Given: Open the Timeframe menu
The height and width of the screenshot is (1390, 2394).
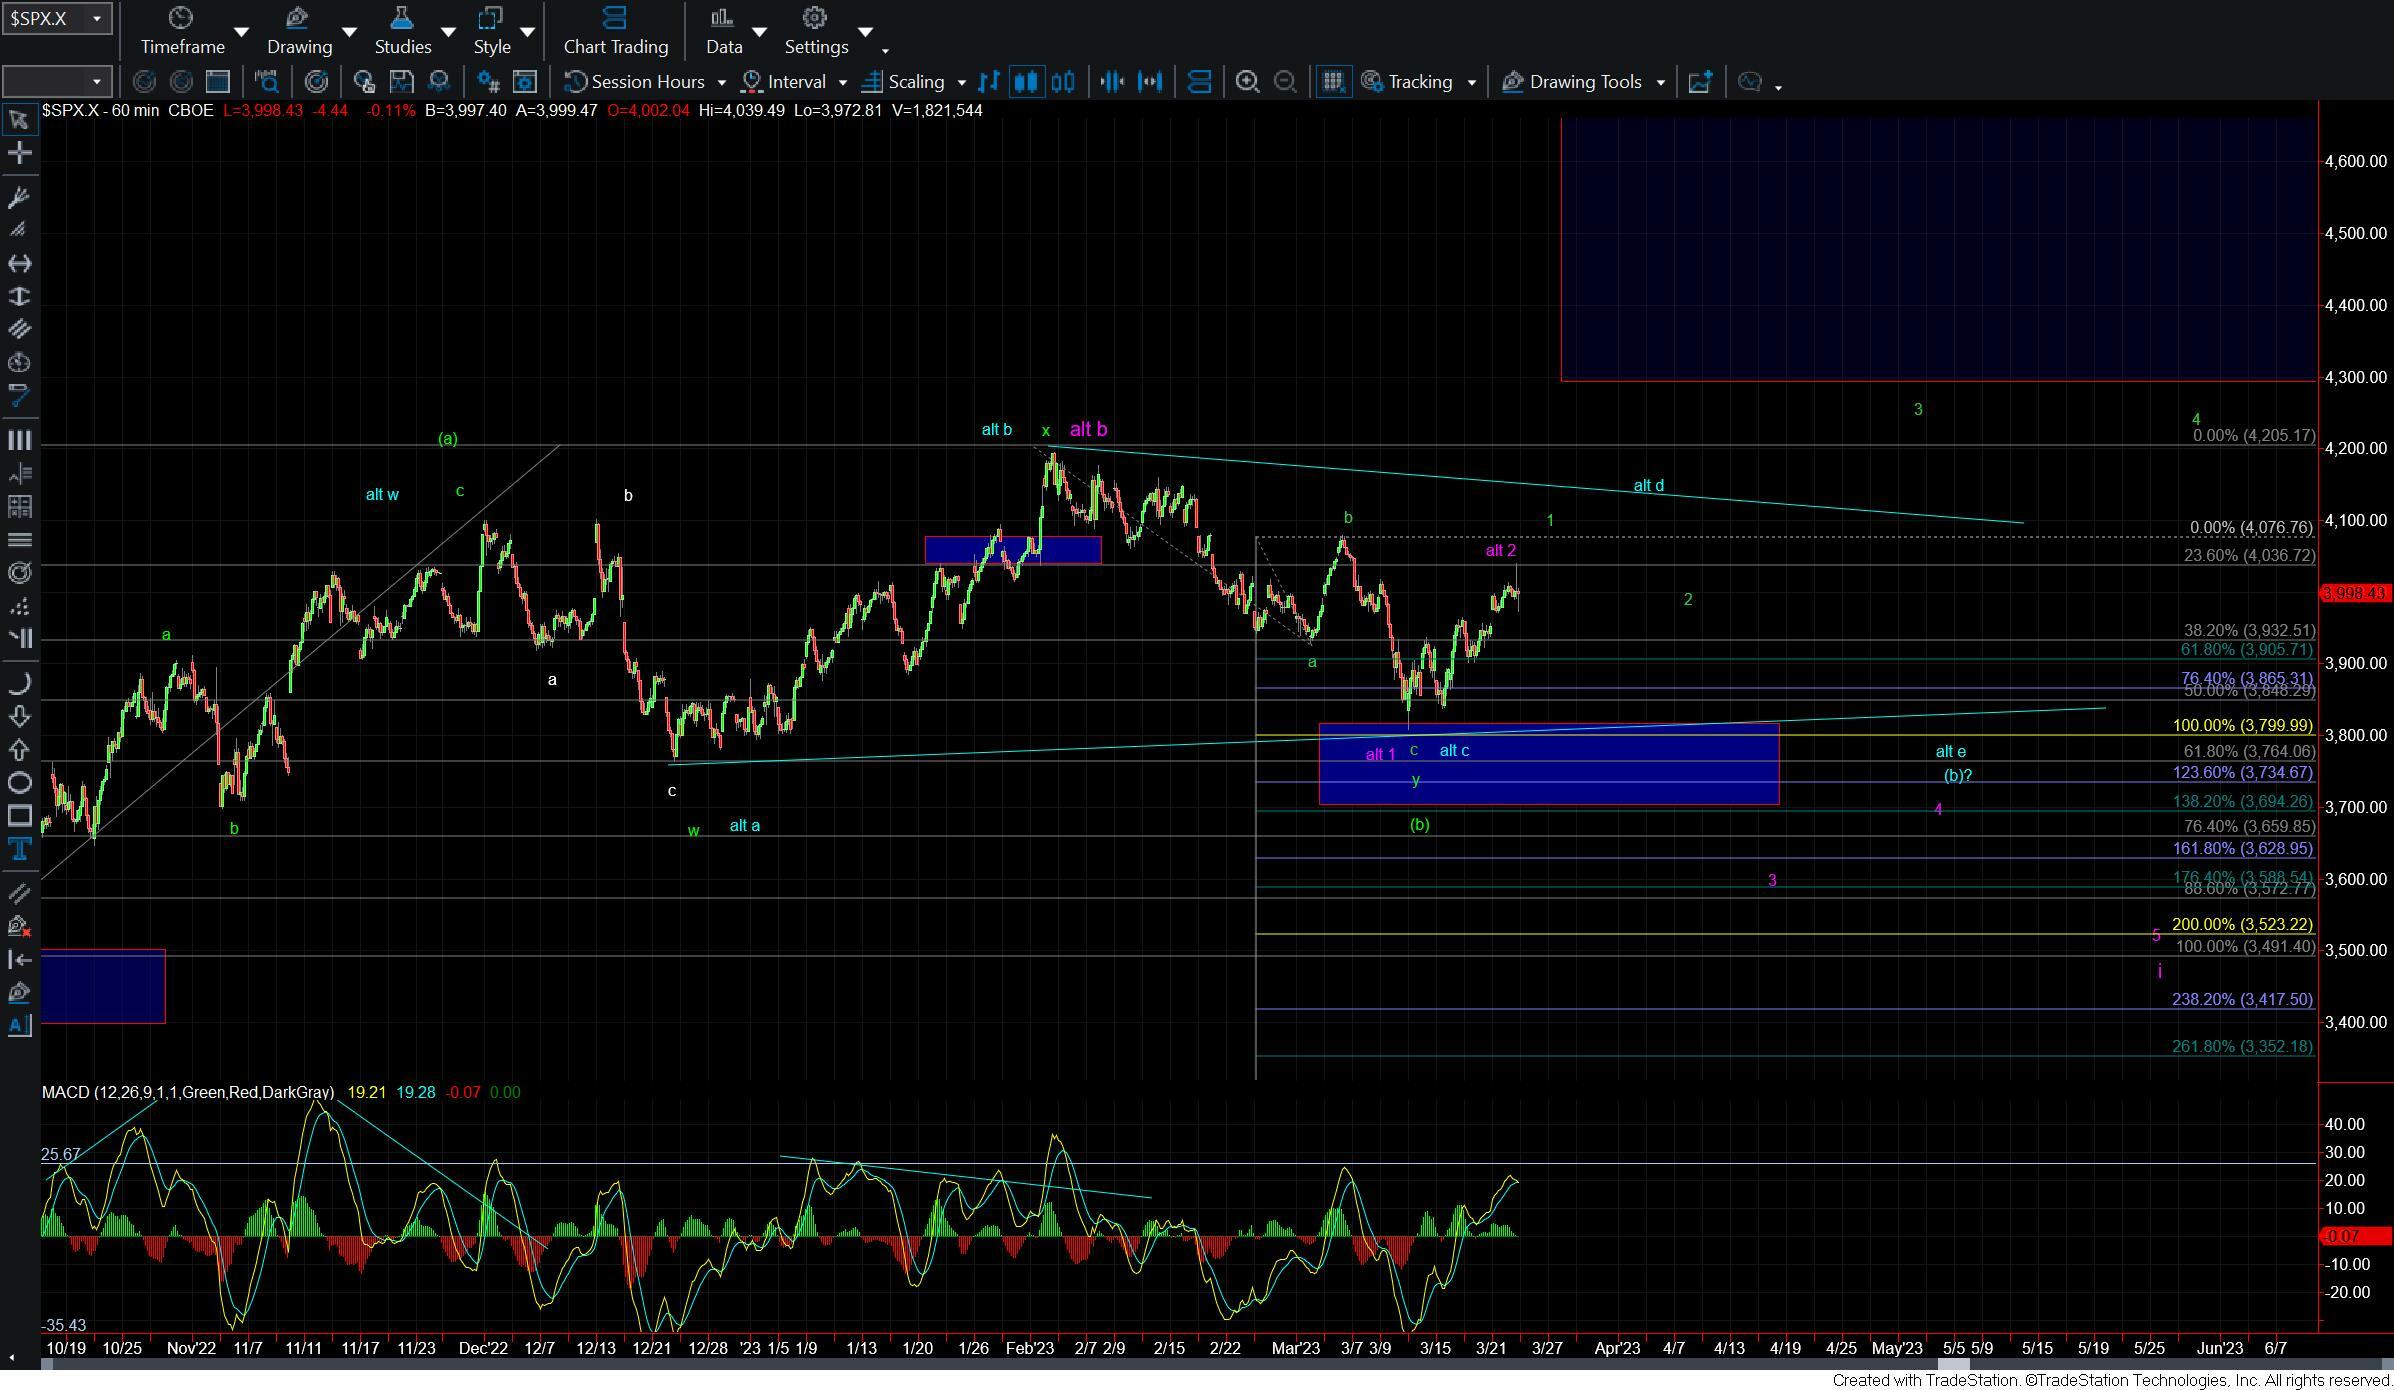Looking at the screenshot, I should [182, 32].
